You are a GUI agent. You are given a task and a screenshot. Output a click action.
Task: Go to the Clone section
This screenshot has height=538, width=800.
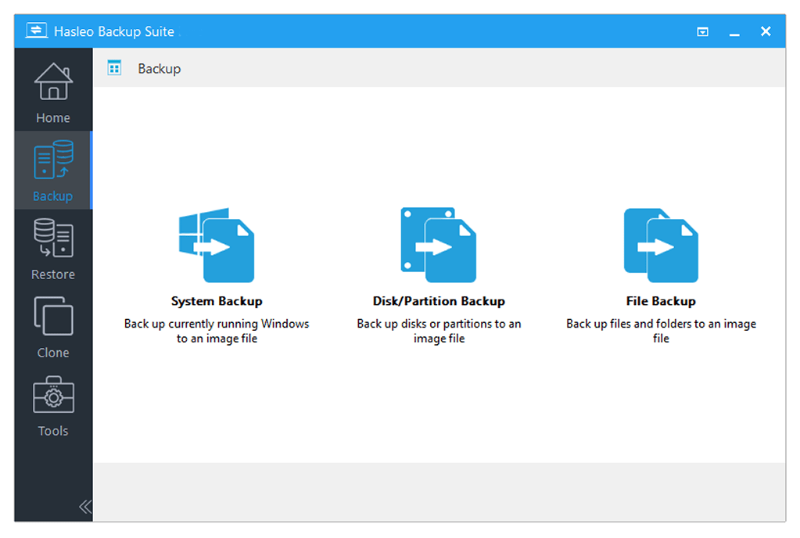click(53, 327)
